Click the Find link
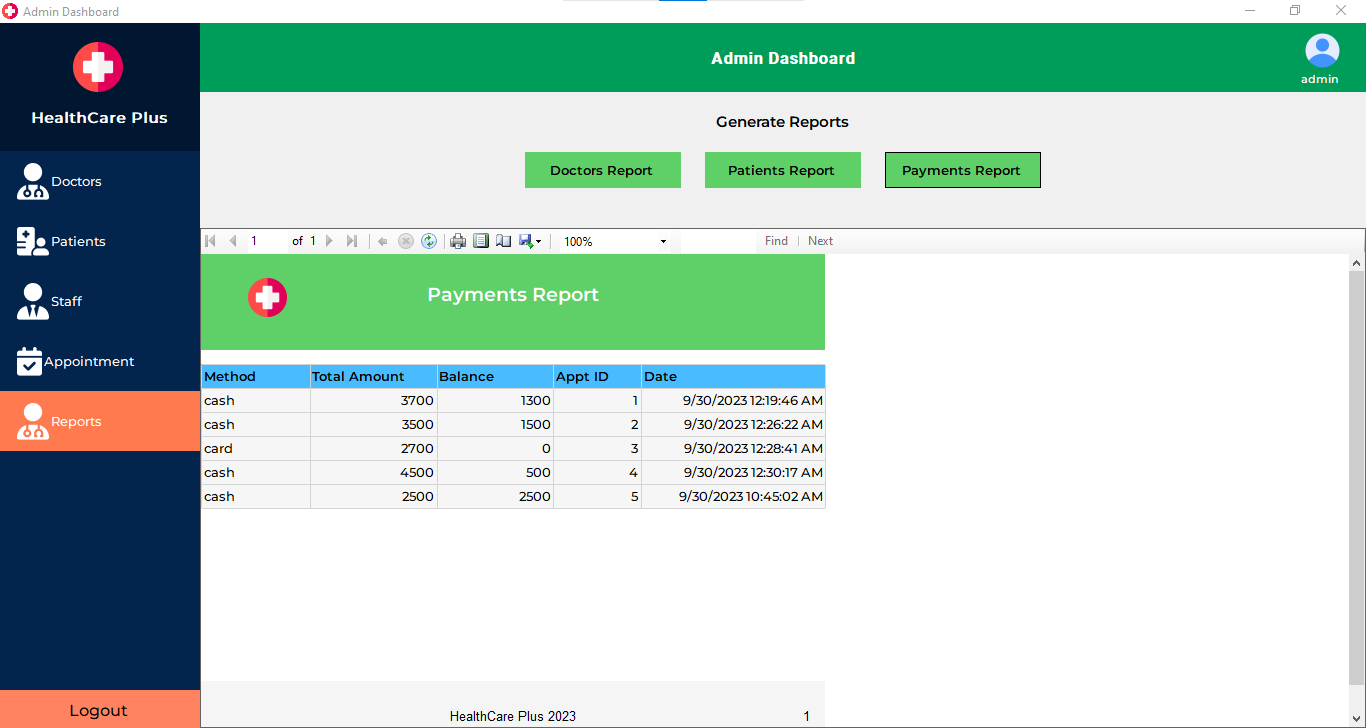The height and width of the screenshot is (728, 1366). (x=776, y=241)
